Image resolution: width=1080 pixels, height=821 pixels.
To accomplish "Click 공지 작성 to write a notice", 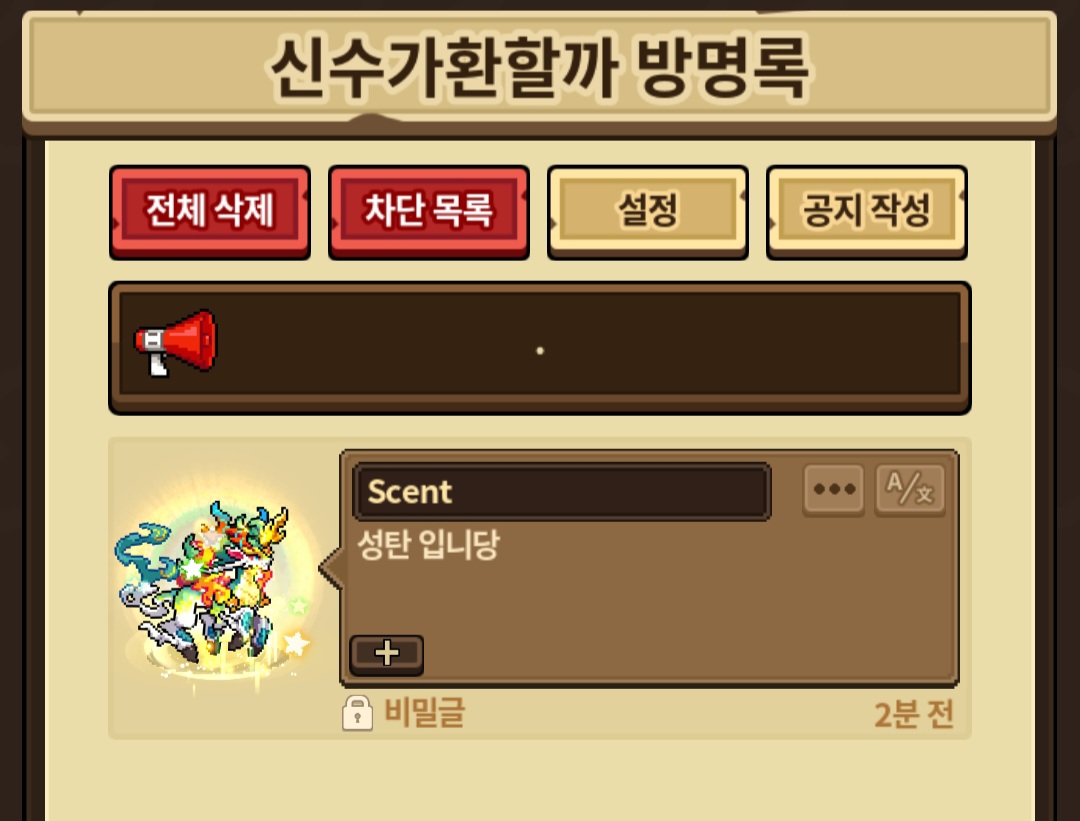I will point(866,211).
